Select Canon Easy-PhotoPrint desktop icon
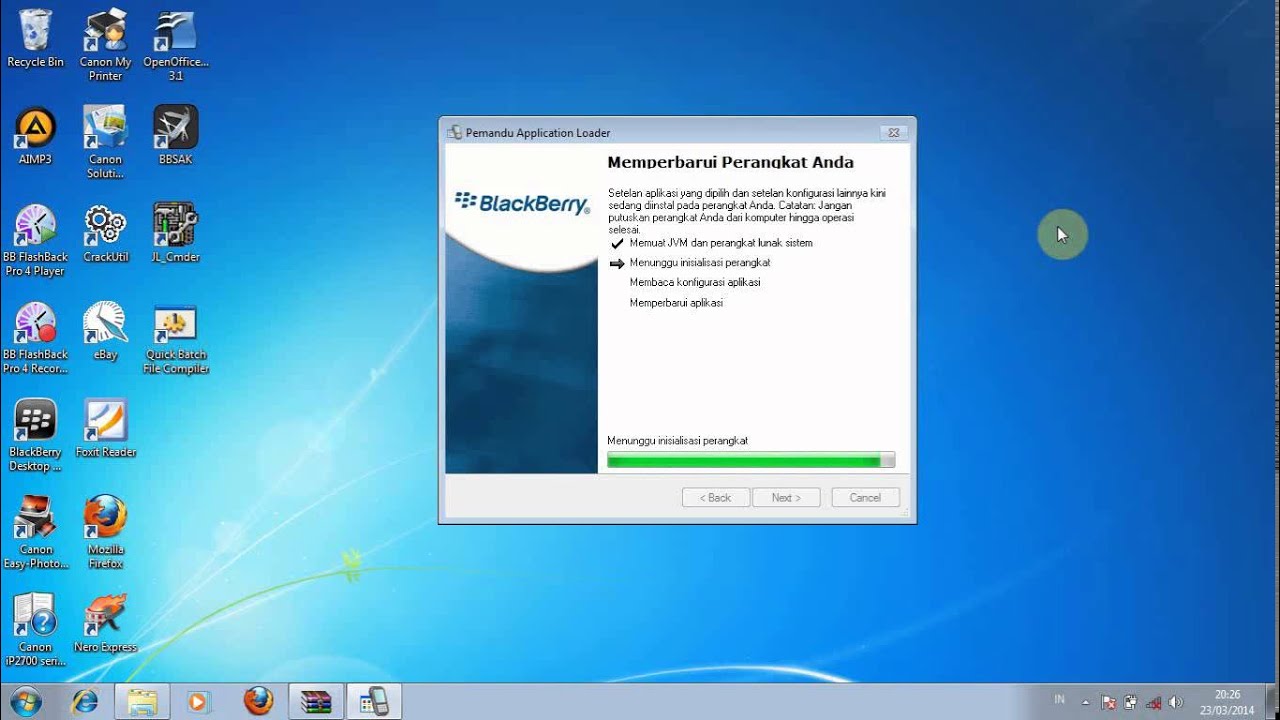Viewport: 1280px width, 720px height. coord(35,534)
